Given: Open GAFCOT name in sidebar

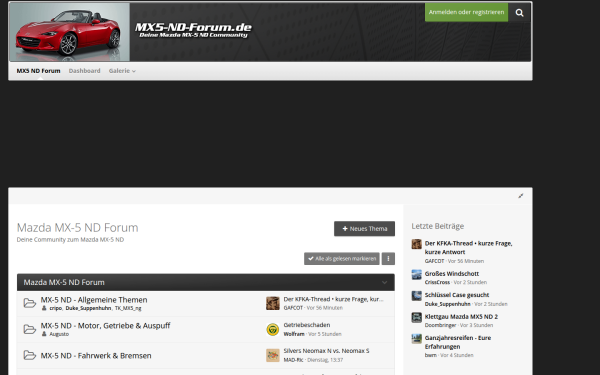Looking at the screenshot, I should click(434, 261).
